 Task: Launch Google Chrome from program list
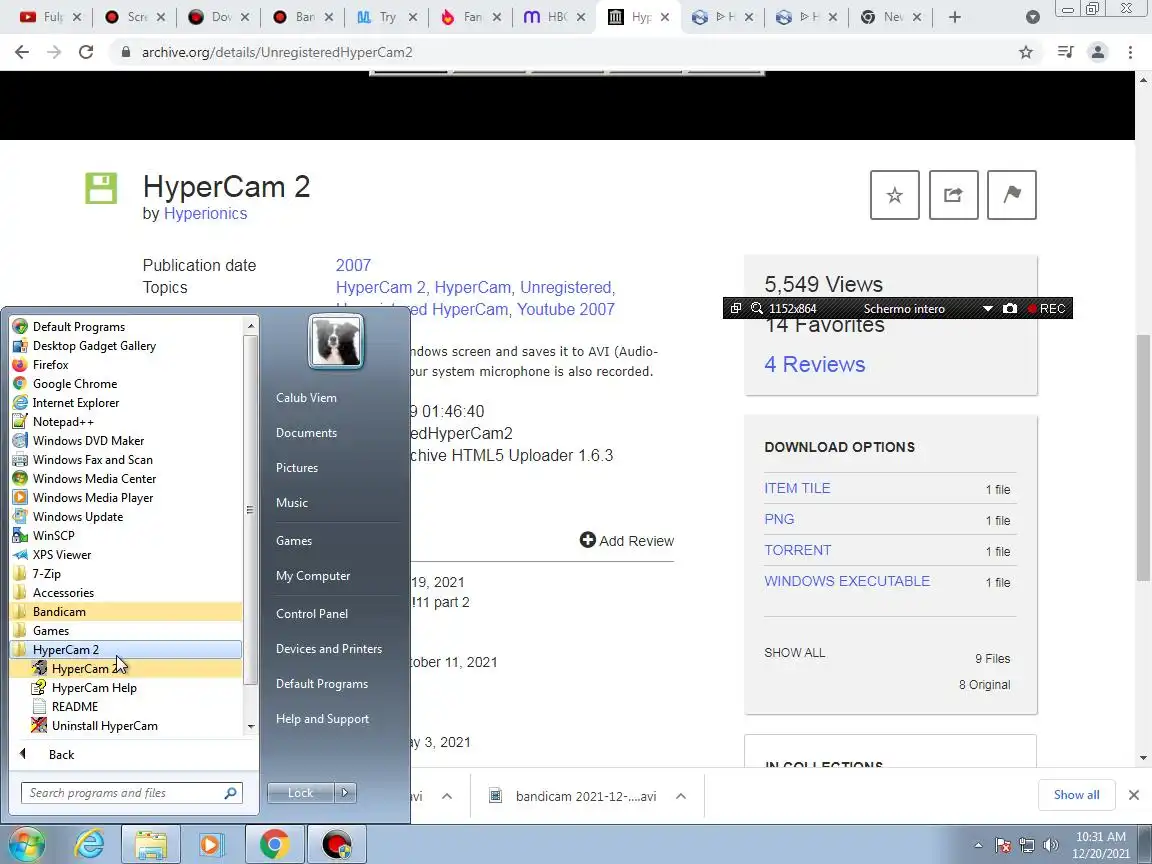click(x=74, y=384)
